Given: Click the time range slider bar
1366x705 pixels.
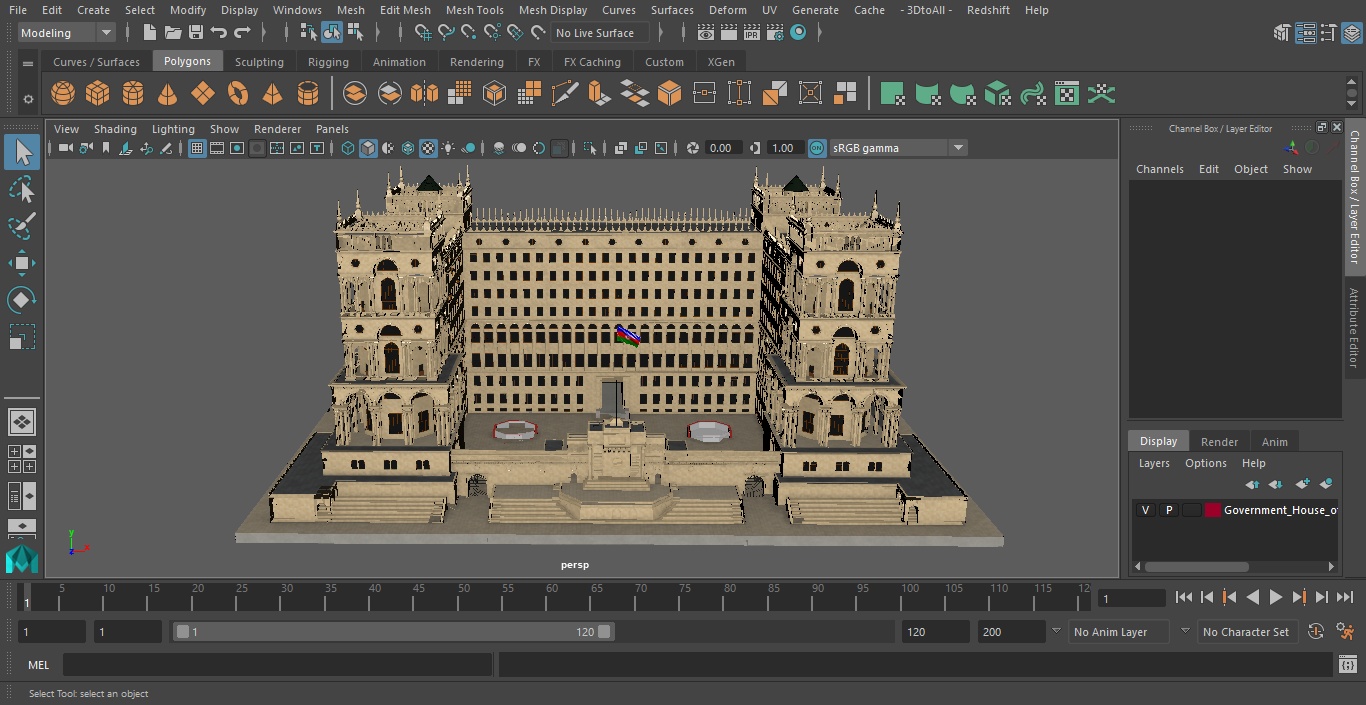Looking at the screenshot, I should point(393,632).
